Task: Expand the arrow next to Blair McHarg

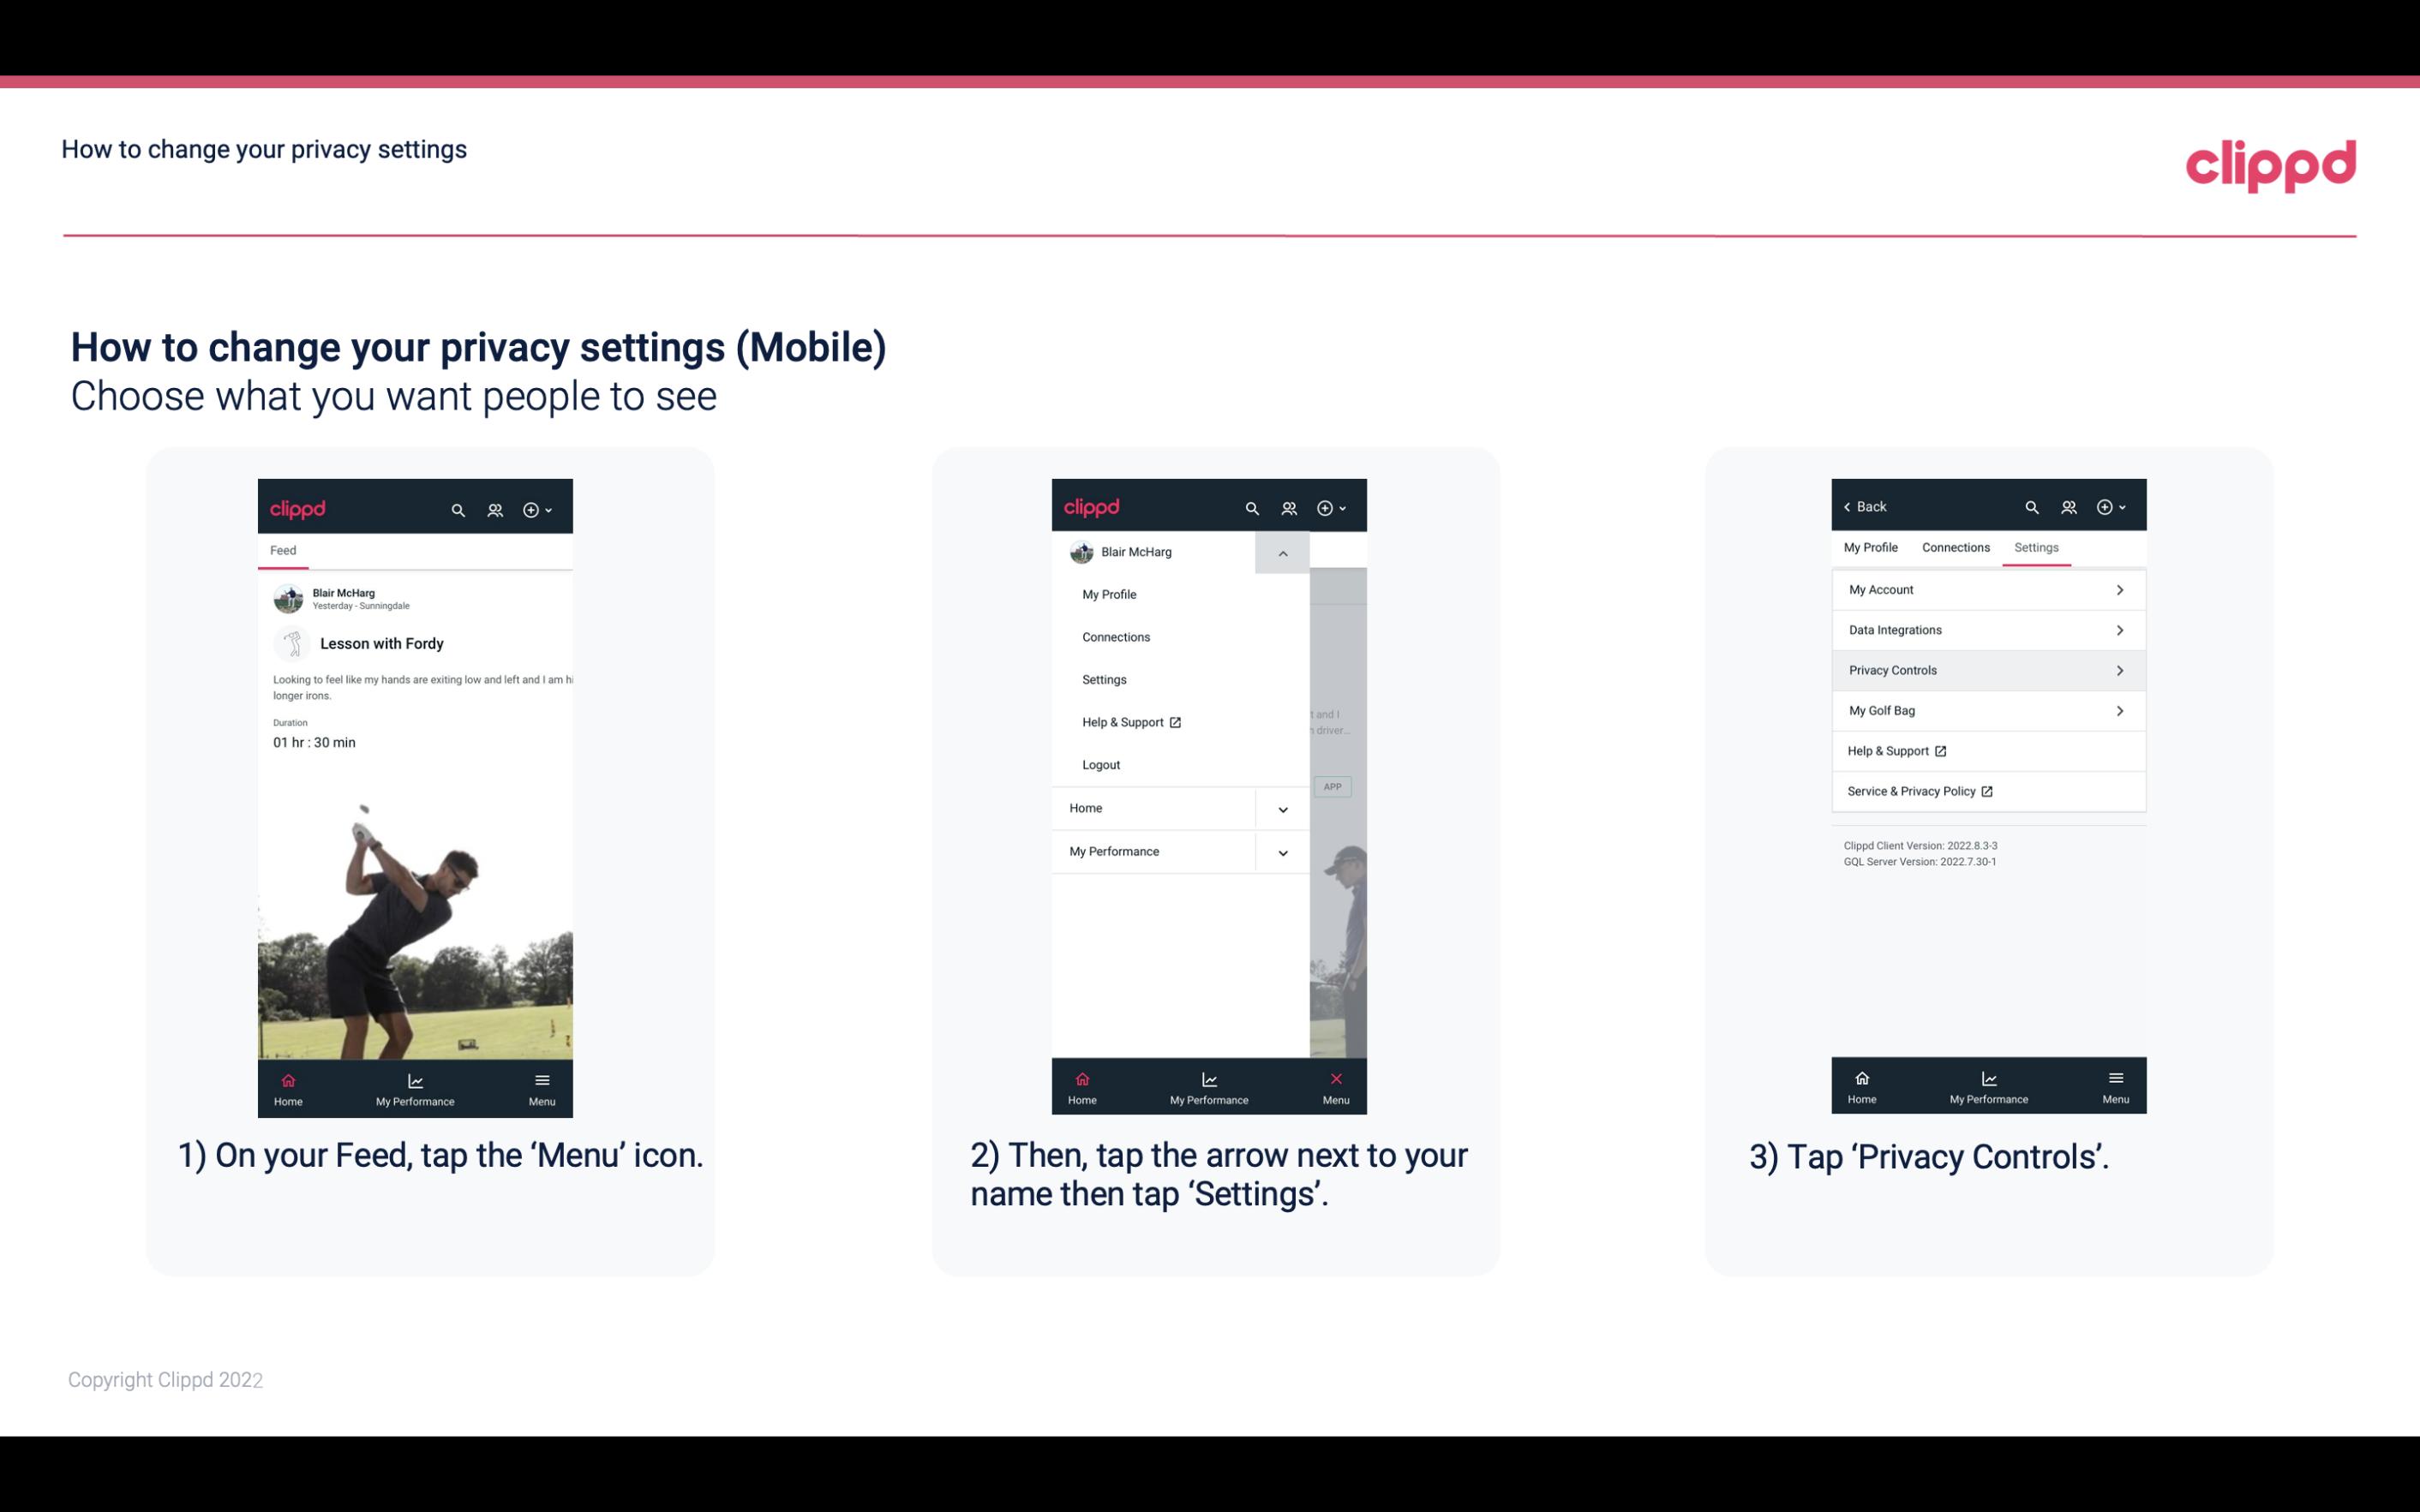Action: click(x=1282, y=553)
